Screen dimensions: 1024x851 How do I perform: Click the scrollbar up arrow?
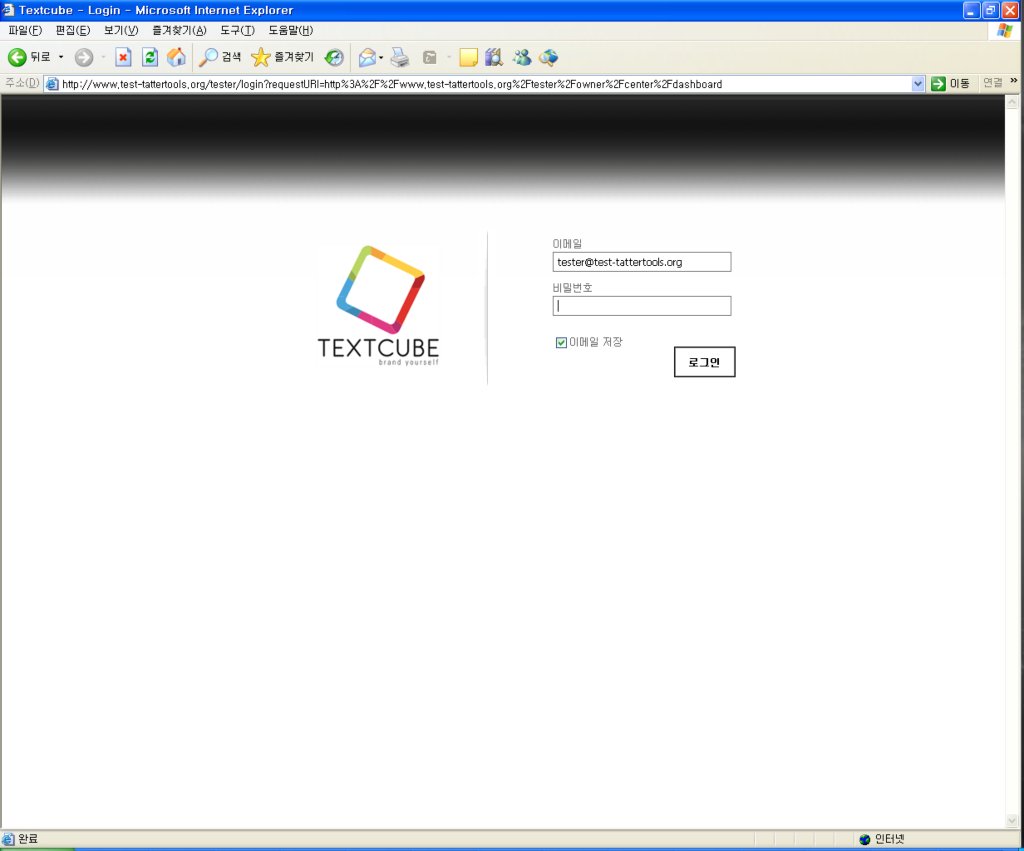[x=1012, y=102]
